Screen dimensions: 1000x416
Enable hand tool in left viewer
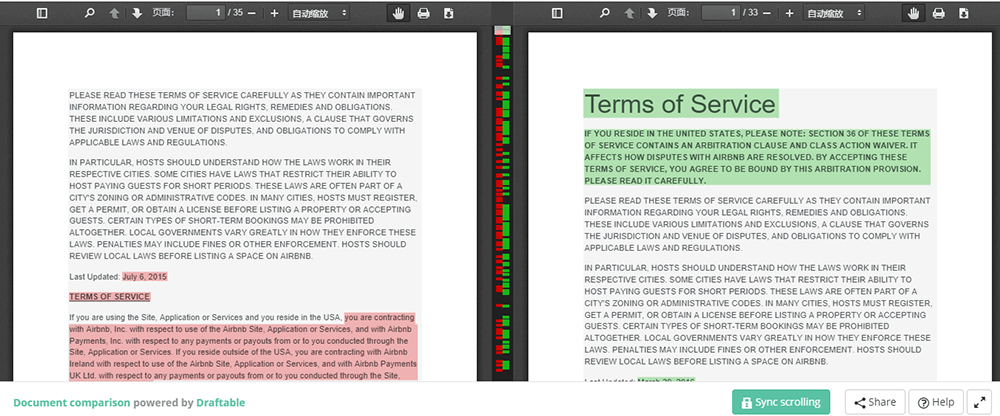coord(399,13)
